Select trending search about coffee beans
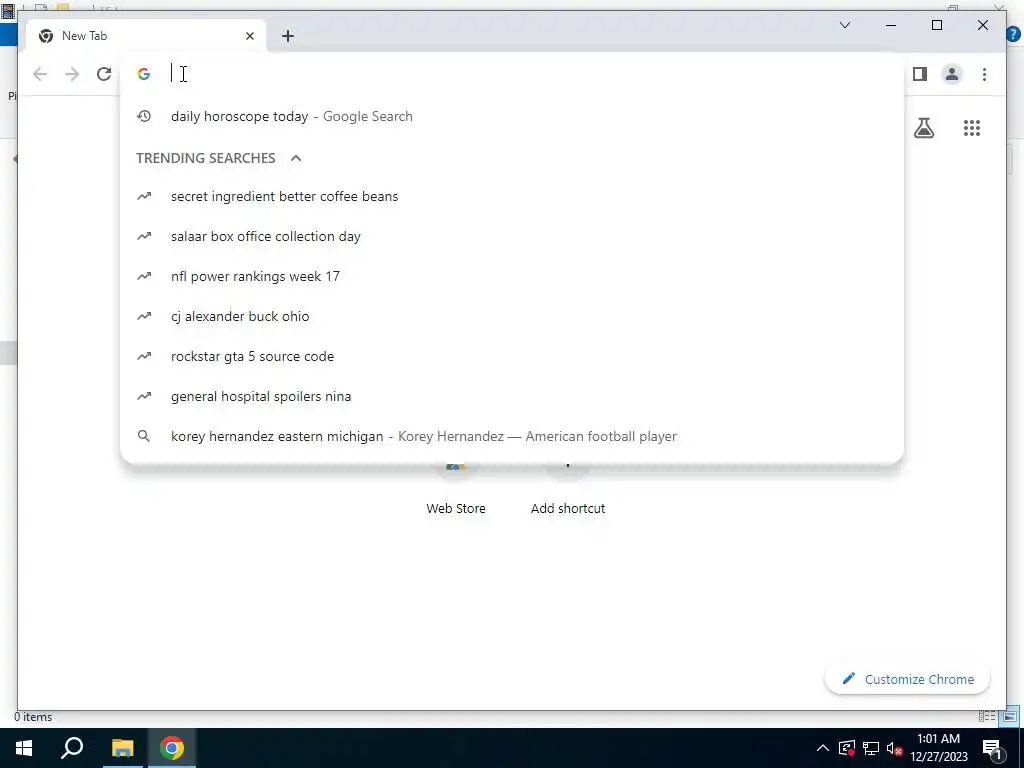This screenshot has height=768, width=1024. point(512,196)
